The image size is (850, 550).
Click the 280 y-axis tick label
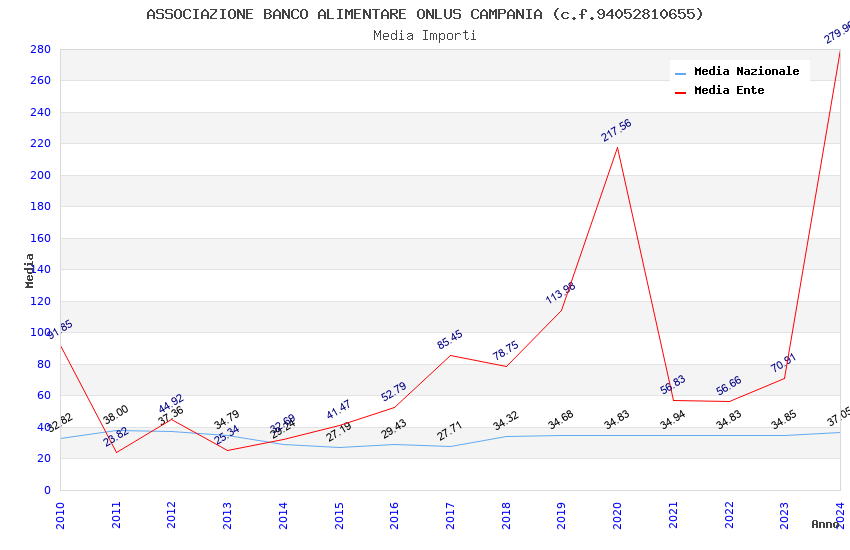[40, 49]
